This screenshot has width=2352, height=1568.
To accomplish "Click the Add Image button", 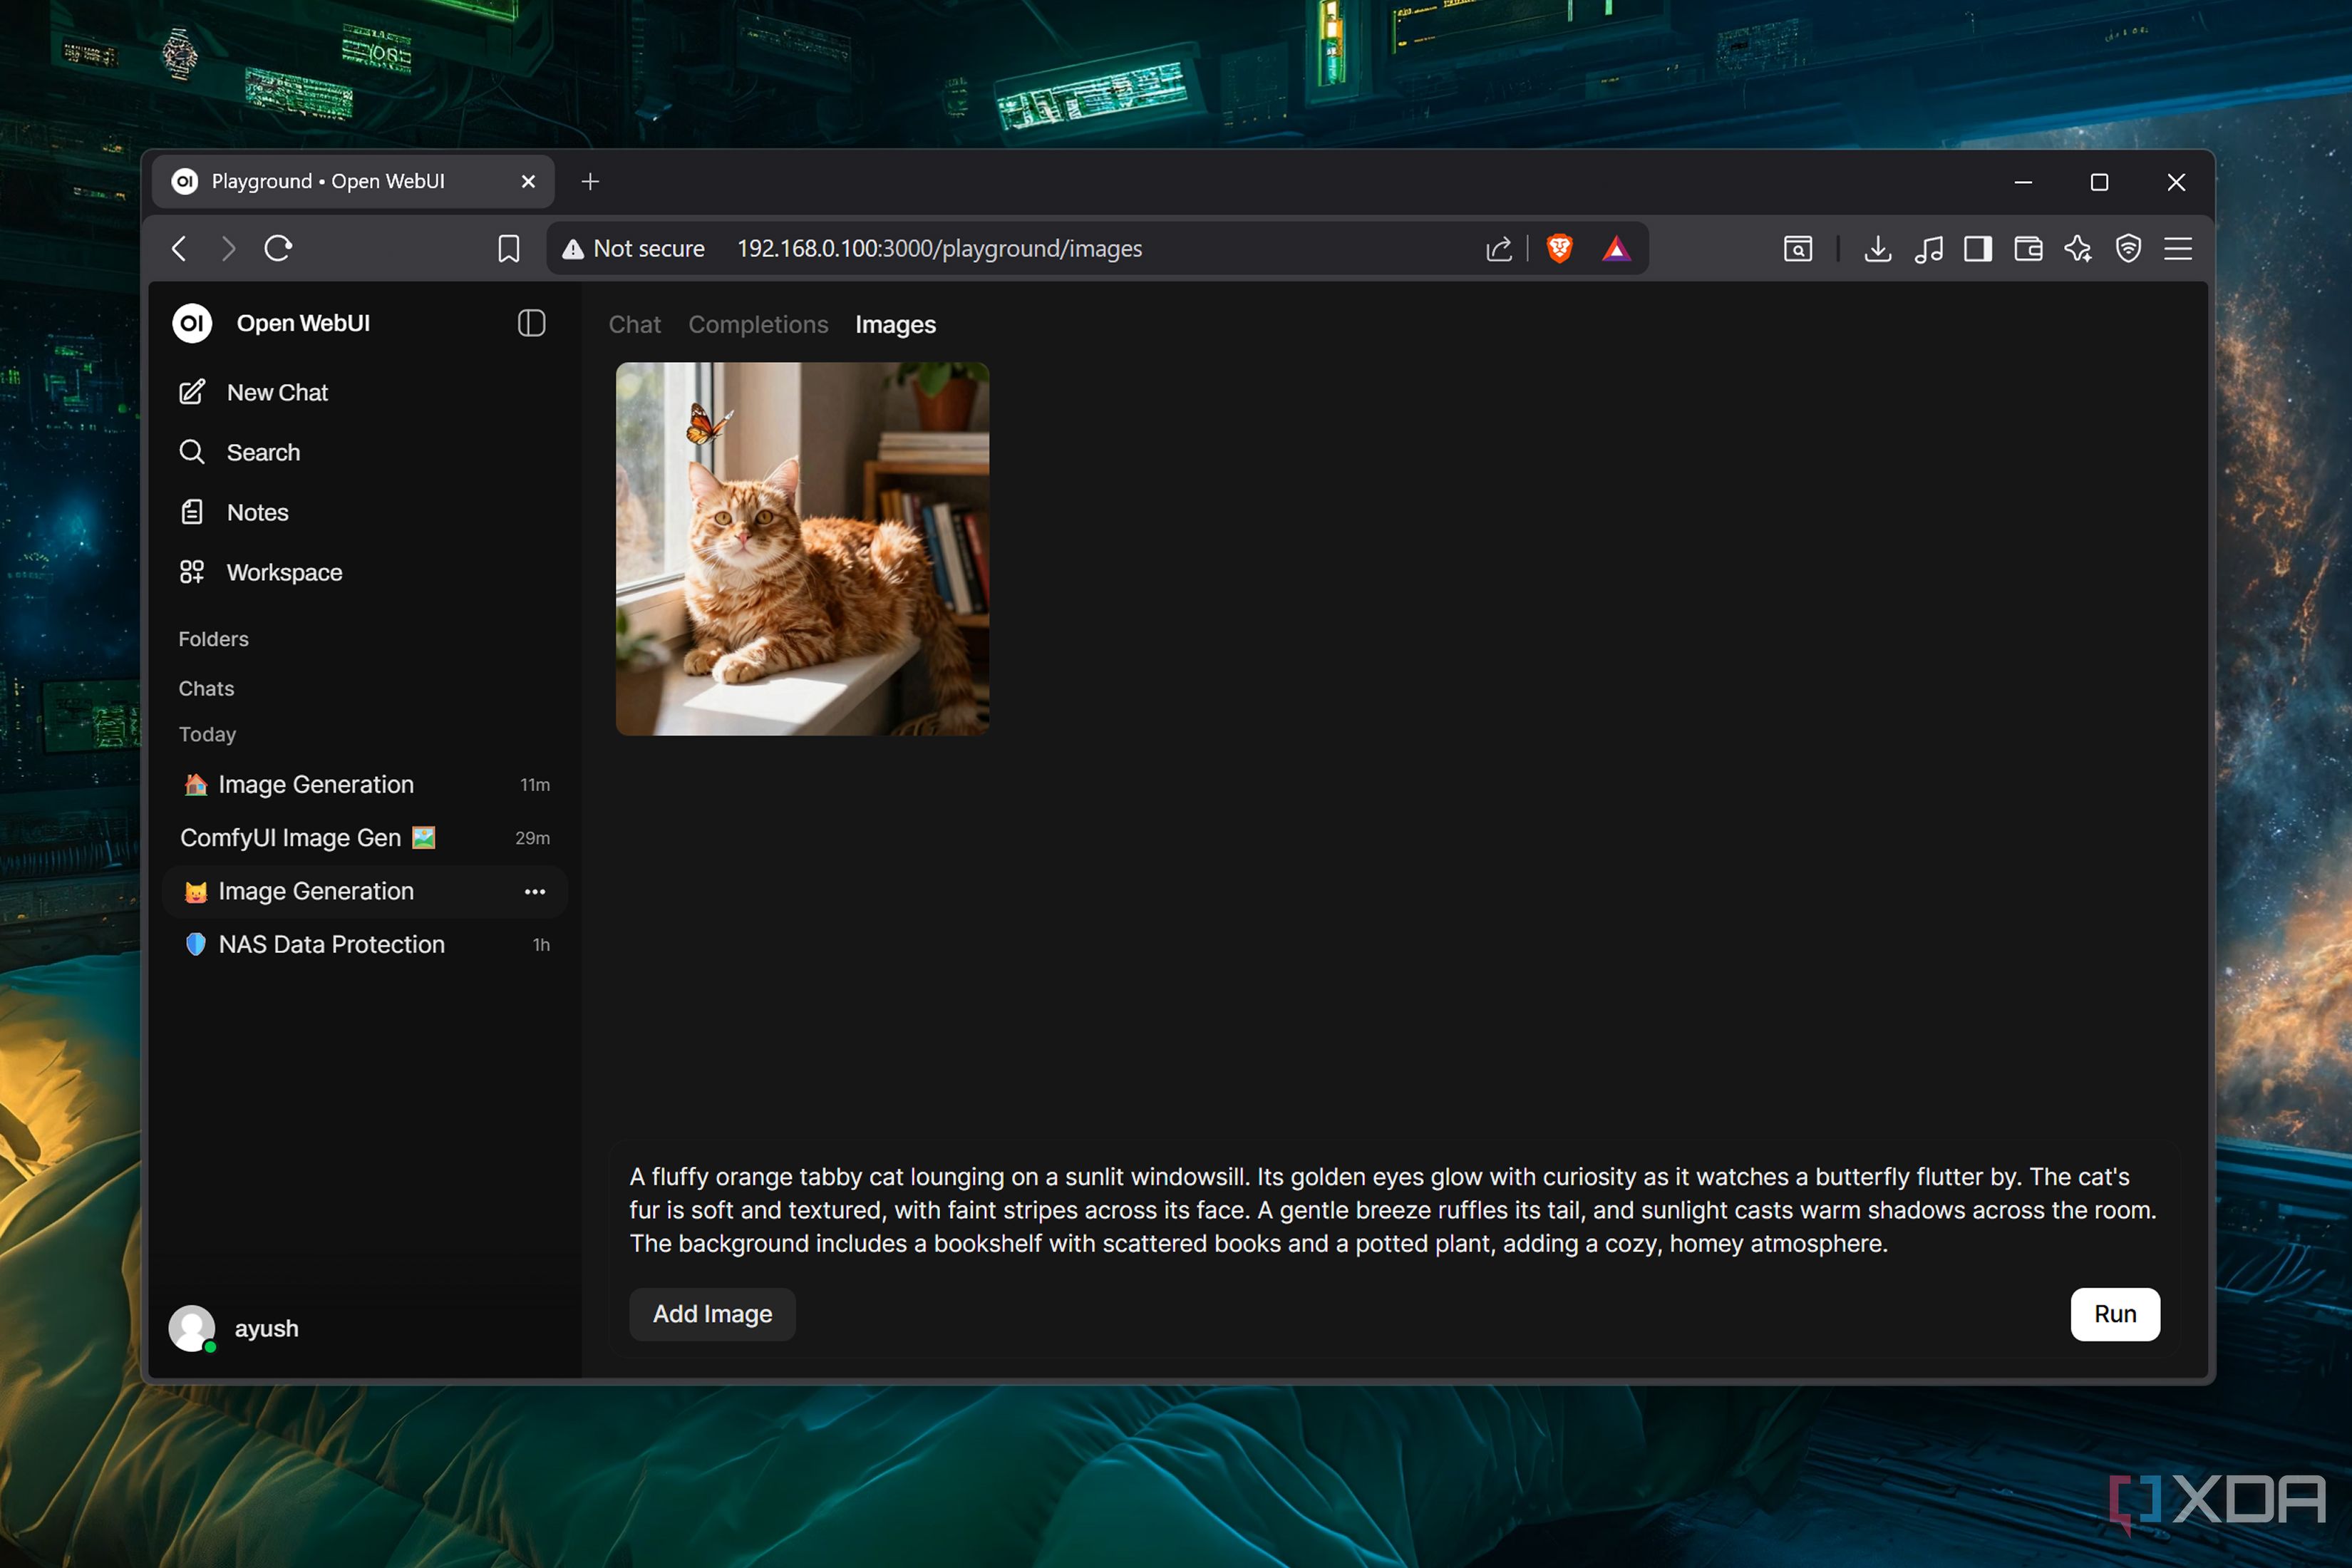I will pyautogui.click(x=711, y=1313).
